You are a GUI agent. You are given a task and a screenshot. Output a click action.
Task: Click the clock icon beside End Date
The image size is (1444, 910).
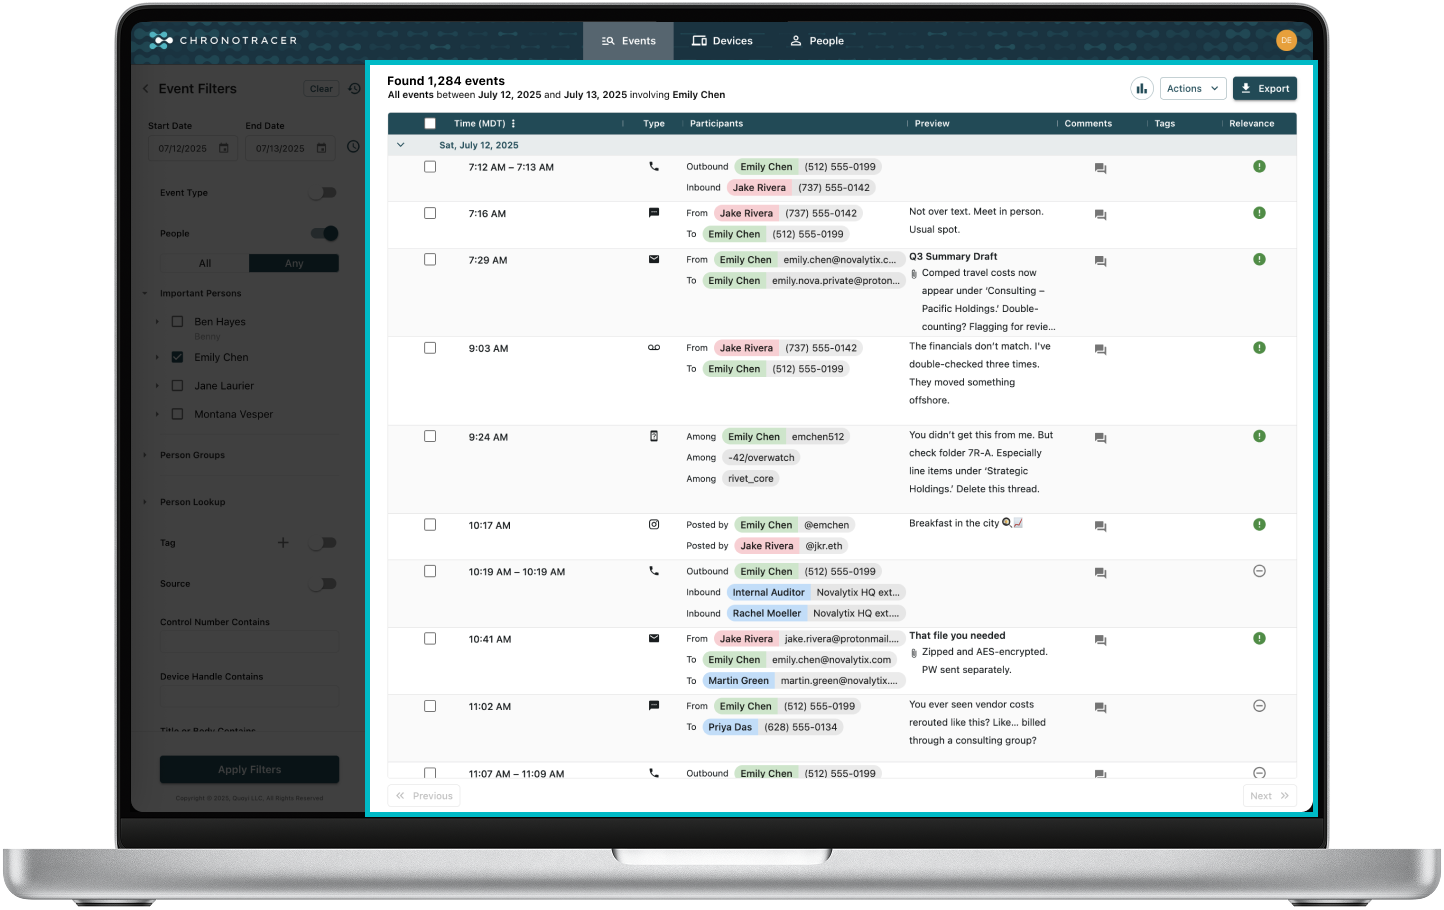click(353, 147)
